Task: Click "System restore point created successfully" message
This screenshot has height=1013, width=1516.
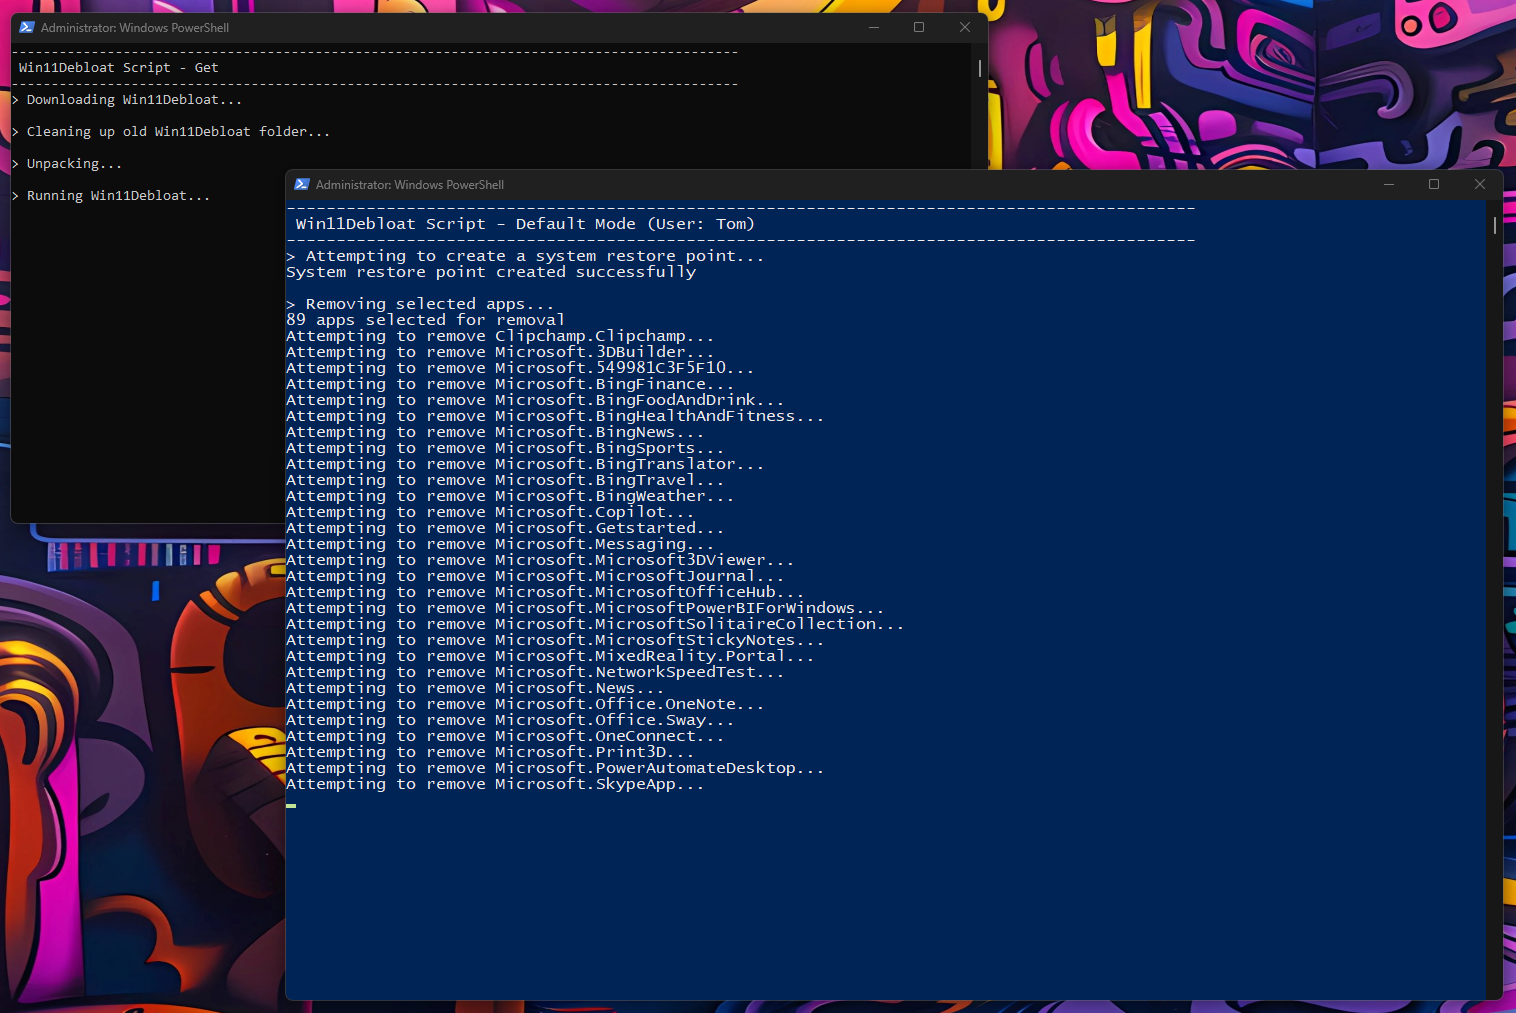Action: [x=490, y=272]
